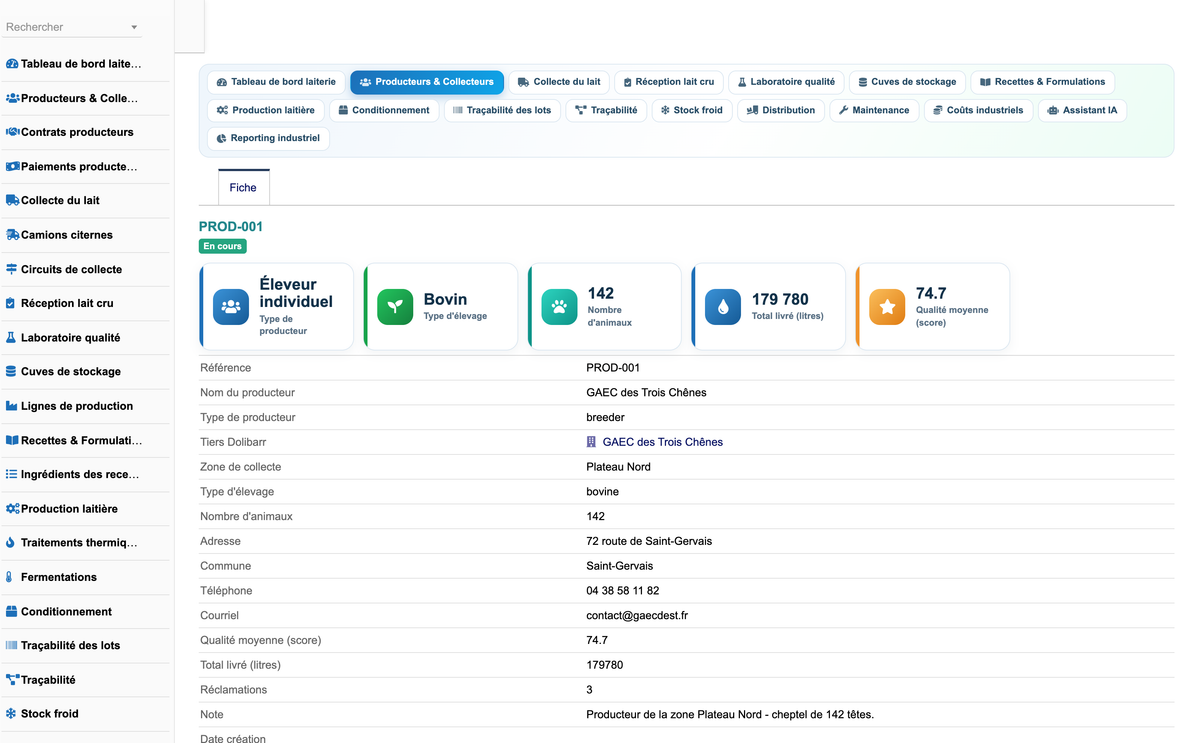The image size is (1200, 743).
Task: Click the Camions citernes truck icon
Action: (x=12, y=235)
